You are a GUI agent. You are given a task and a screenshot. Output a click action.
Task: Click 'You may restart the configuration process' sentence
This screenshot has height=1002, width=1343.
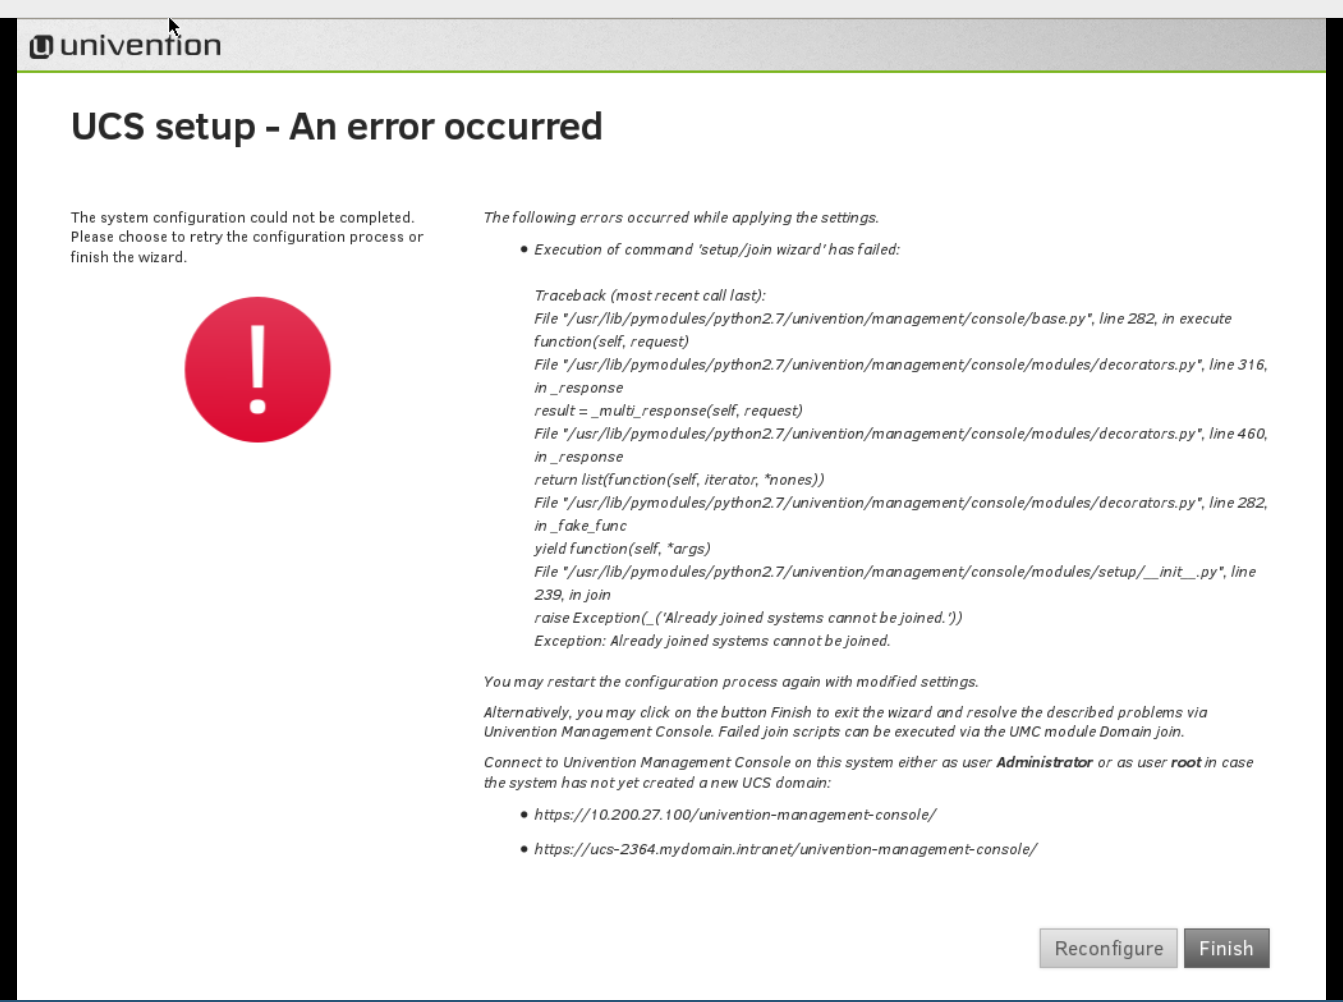tap(730, 682)
